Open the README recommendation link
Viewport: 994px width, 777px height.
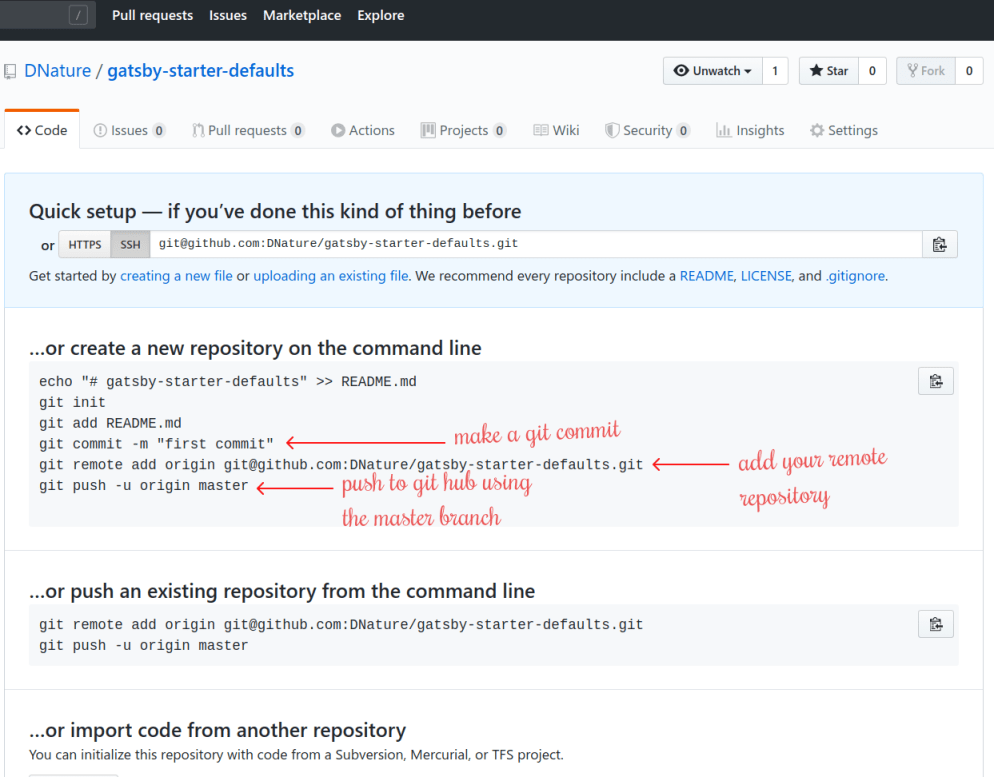(707, 275)
